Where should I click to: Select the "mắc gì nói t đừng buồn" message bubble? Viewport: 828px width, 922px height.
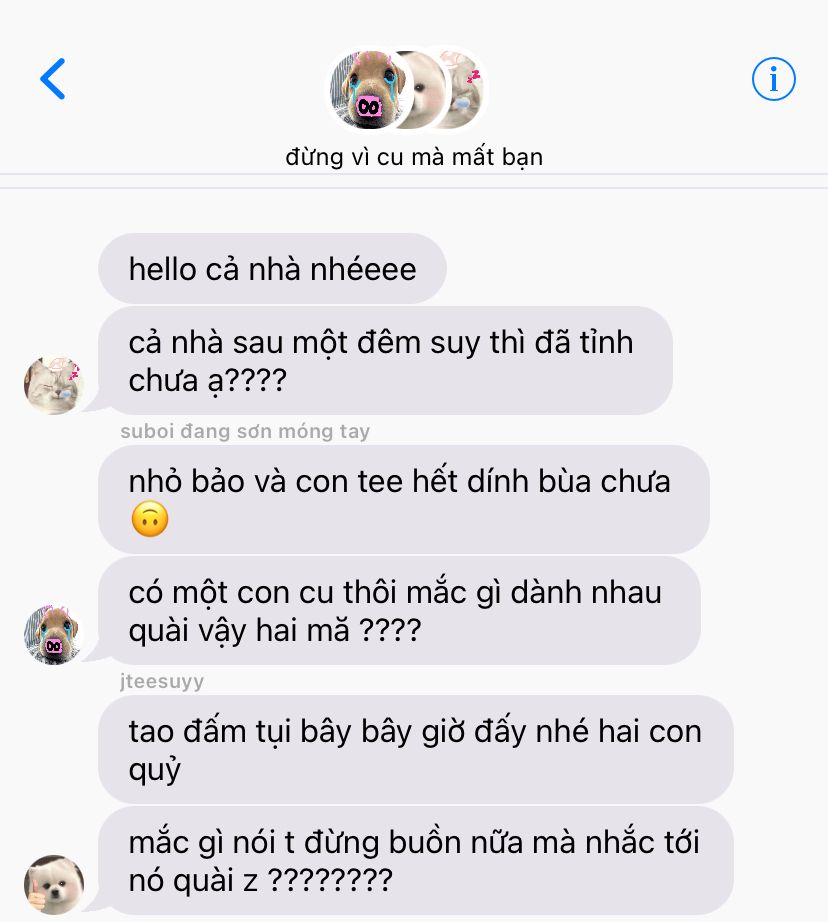[416, 860]
